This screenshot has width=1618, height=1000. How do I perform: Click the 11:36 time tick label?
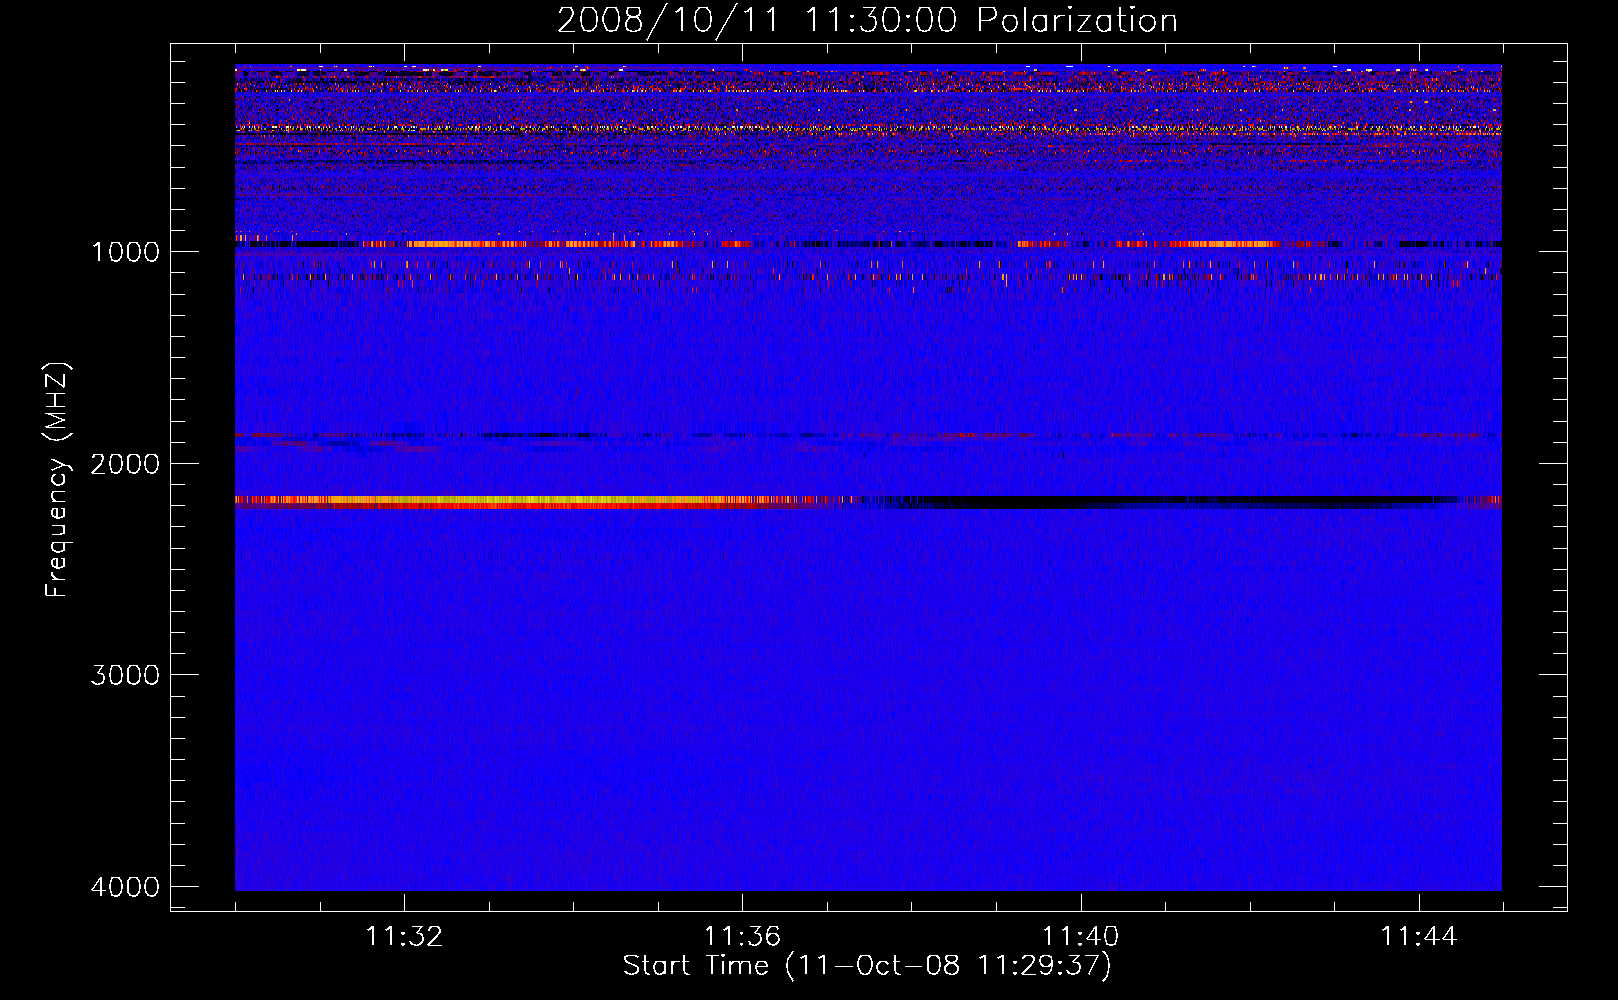742,937
